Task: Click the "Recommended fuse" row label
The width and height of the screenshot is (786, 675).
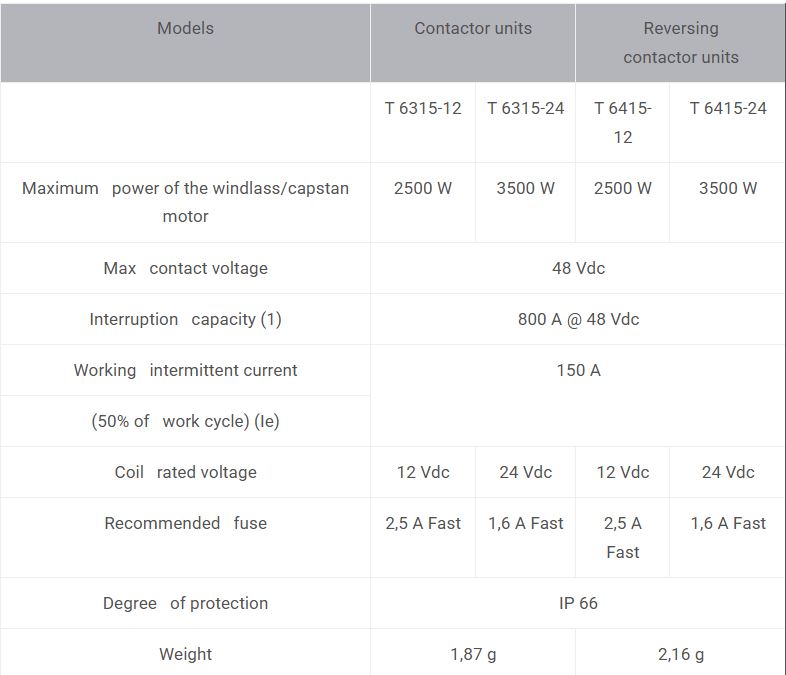Action: click(x=185, y=523)
